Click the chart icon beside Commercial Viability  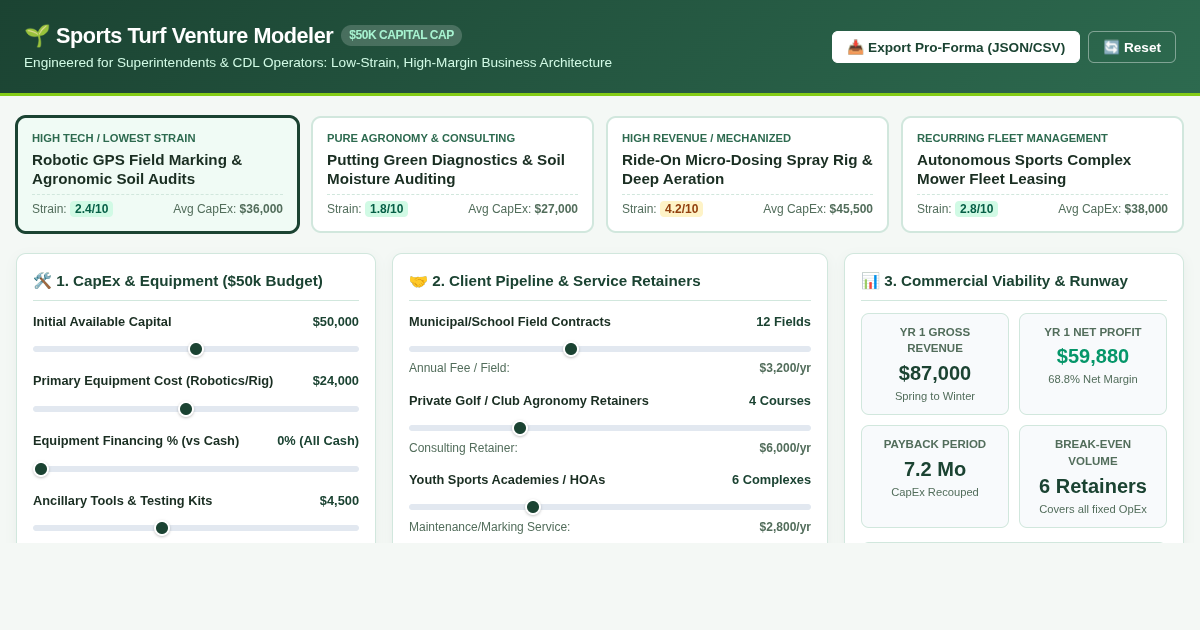(x=870, y=281)
